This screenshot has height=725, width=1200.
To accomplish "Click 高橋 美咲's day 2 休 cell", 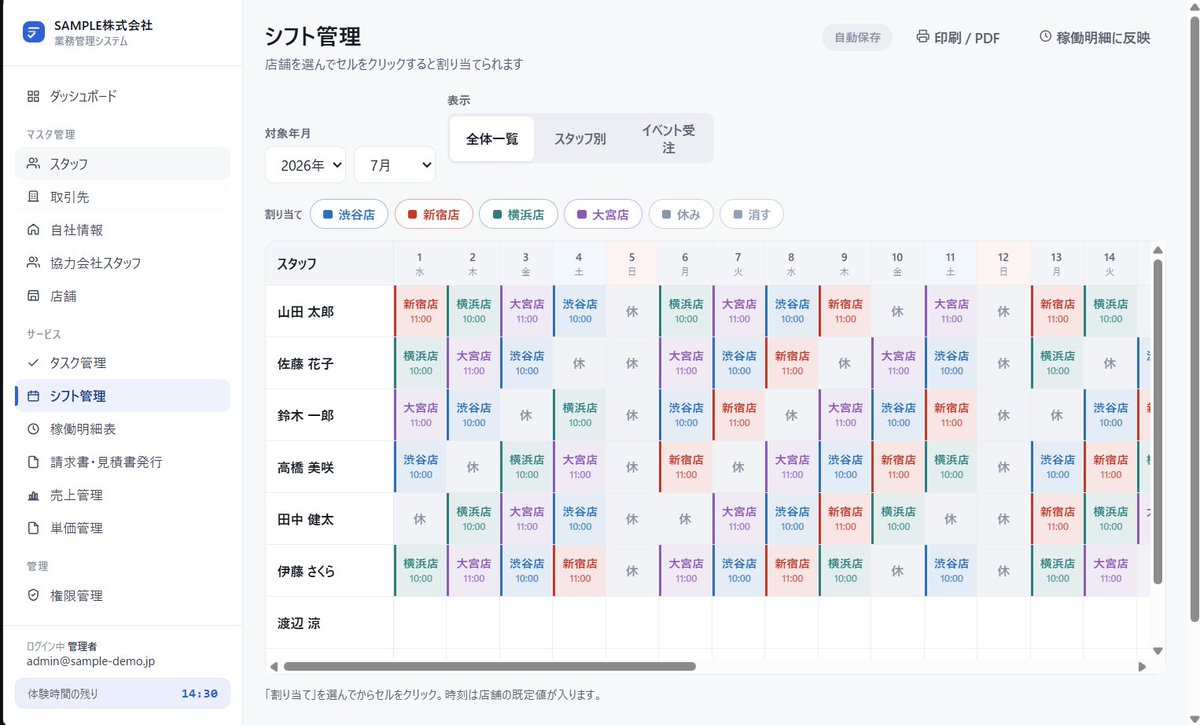I will coord(473,467).
